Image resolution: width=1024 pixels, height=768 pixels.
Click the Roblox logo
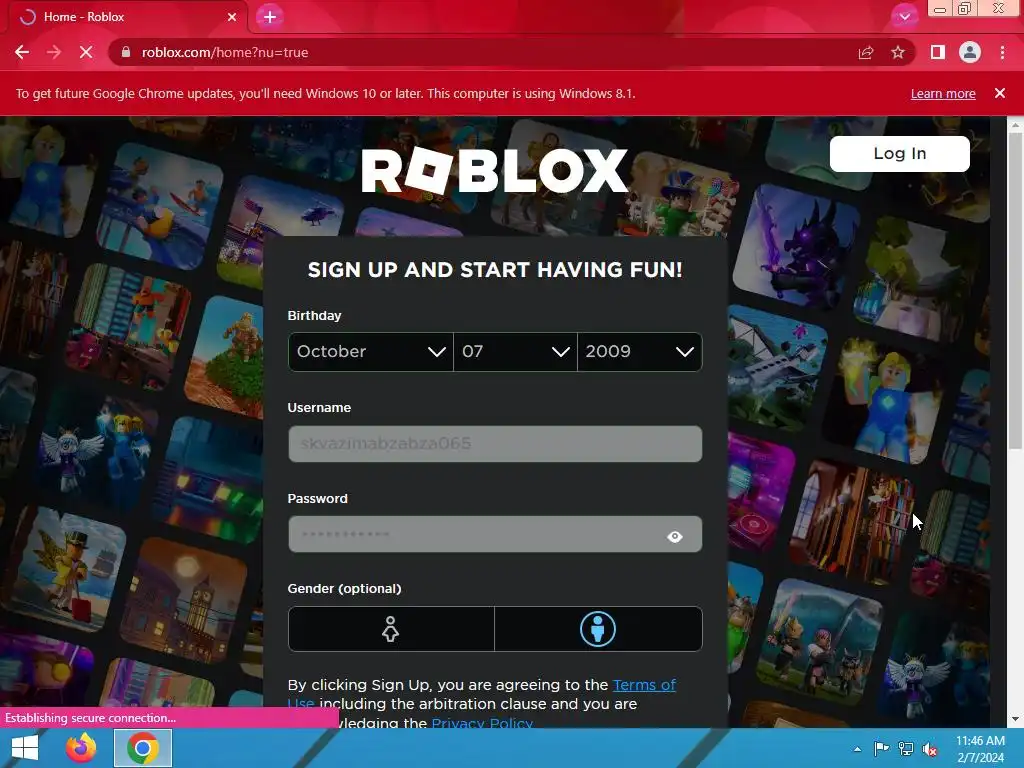(x=494, y=170)
